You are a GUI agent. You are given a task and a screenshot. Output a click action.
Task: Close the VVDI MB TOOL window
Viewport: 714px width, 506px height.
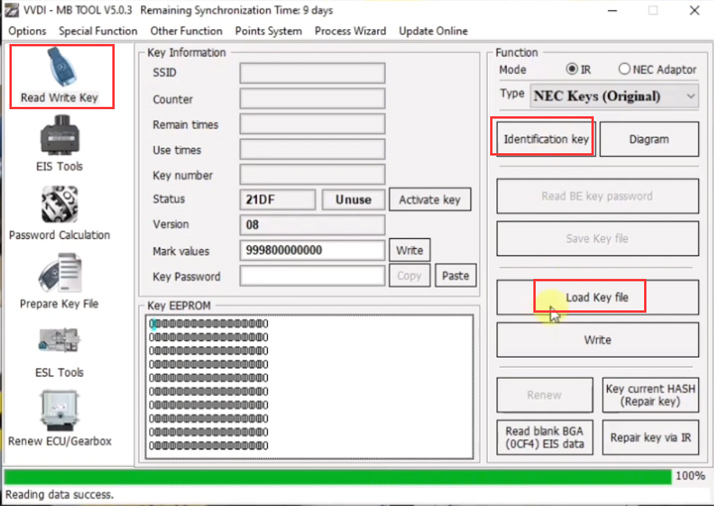click(694, 10)
